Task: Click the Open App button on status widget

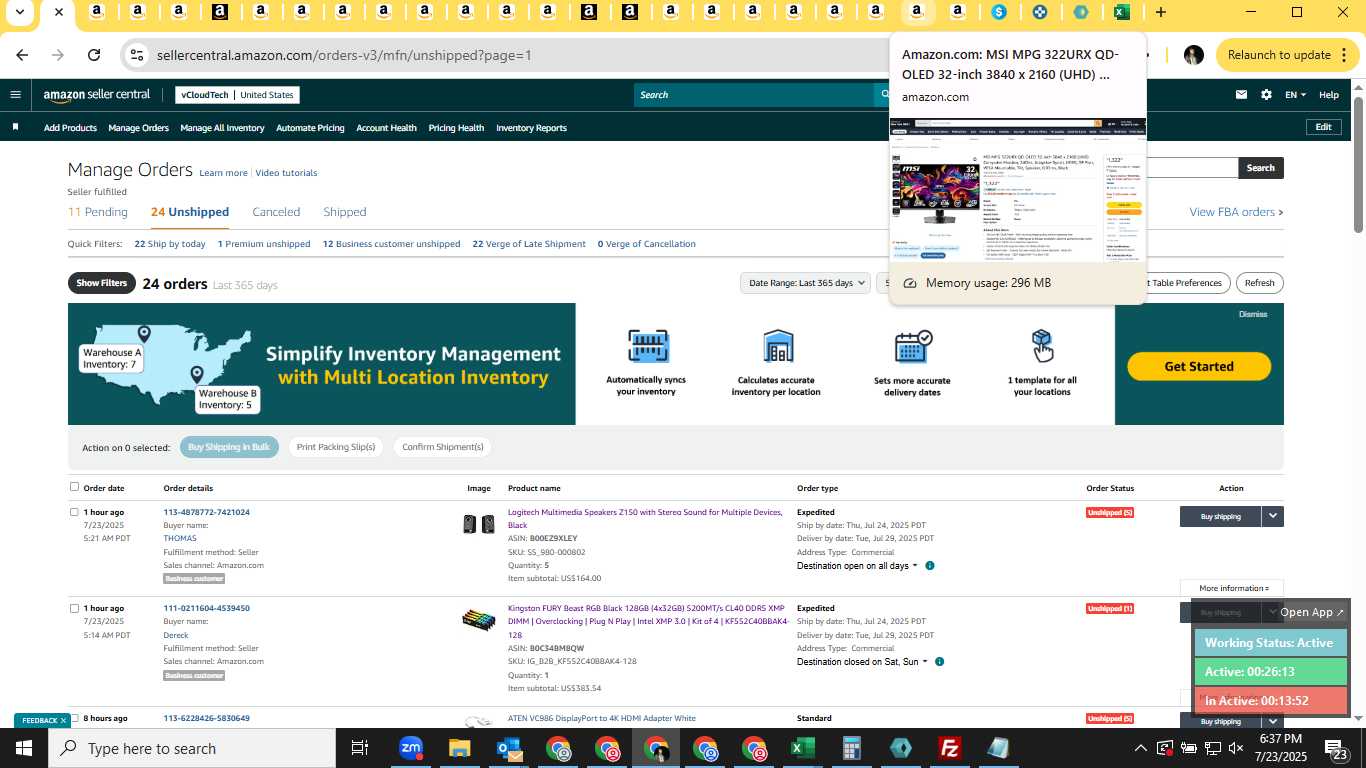Action: 1312,612
